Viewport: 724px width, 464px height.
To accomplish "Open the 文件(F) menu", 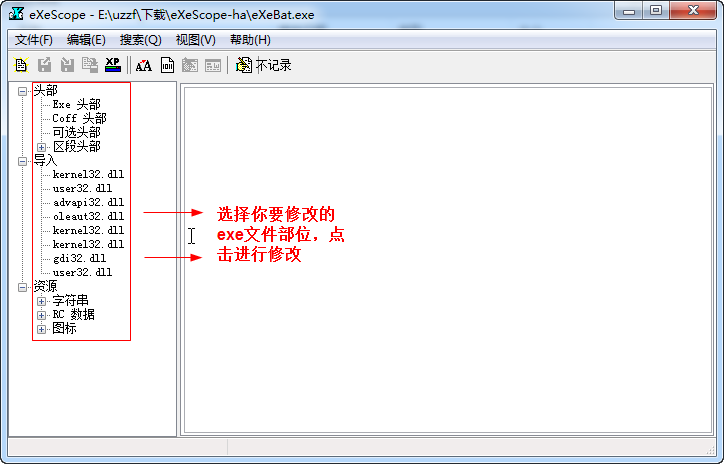I will pos(34,40).
